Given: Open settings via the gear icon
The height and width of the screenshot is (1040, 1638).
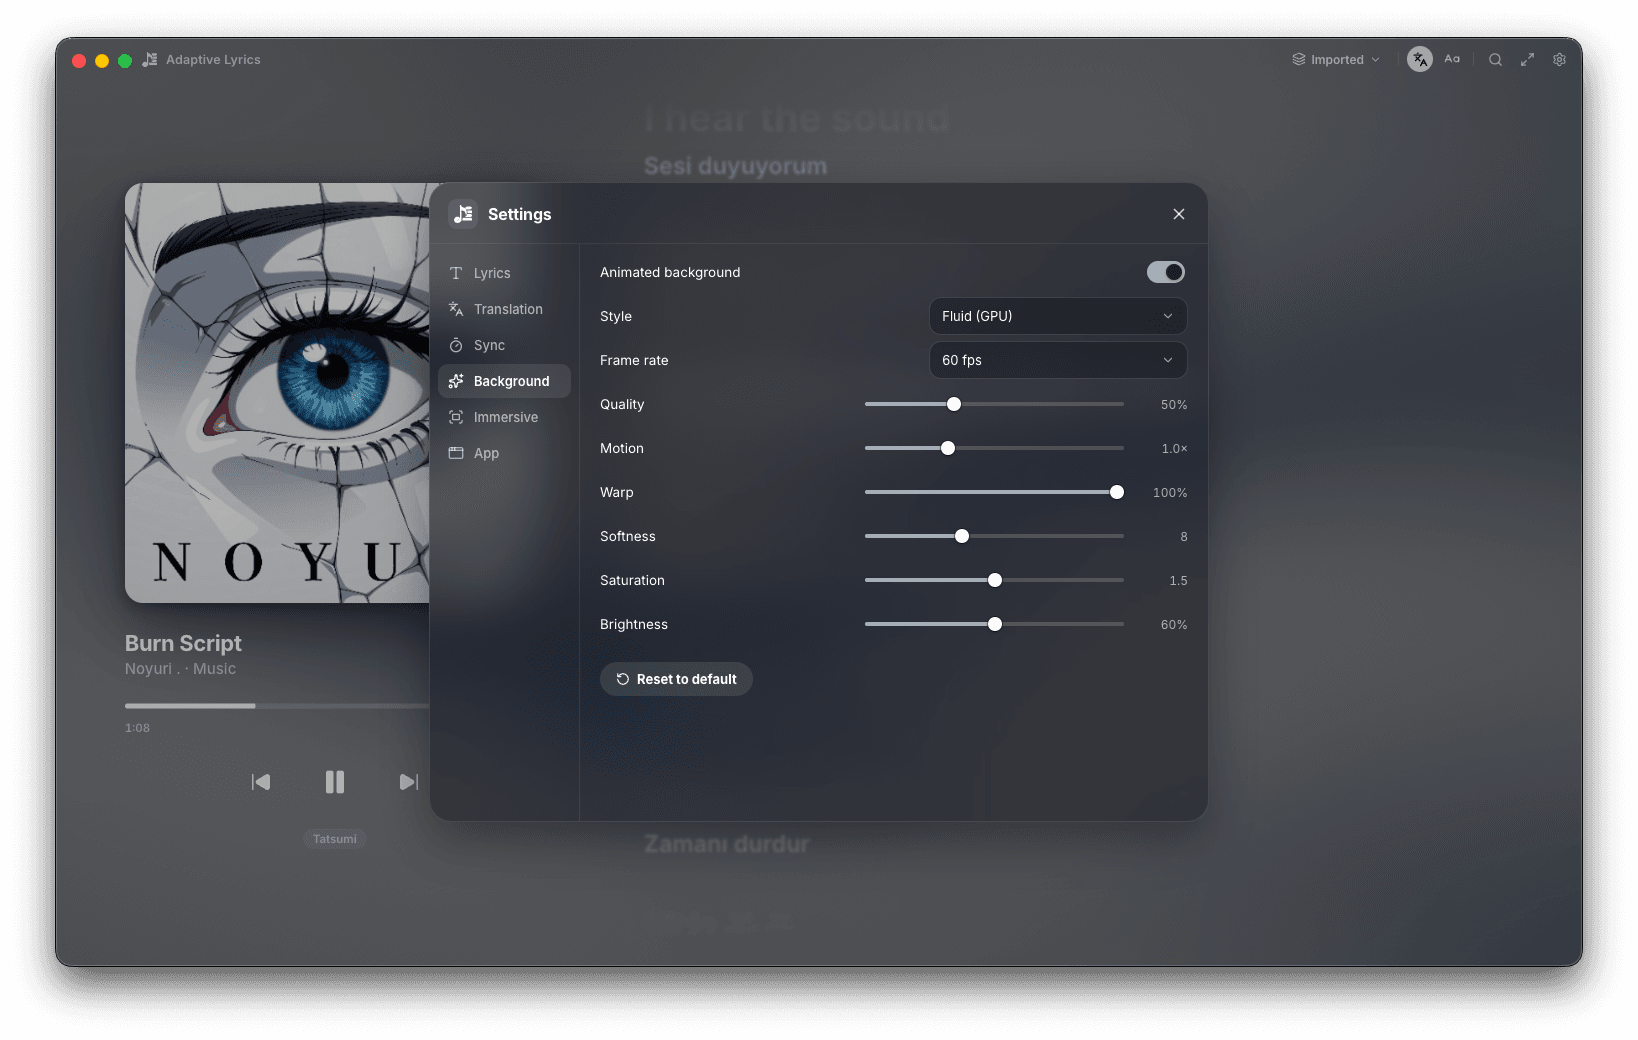Looking at the screenshot, I should (1559, 60).
